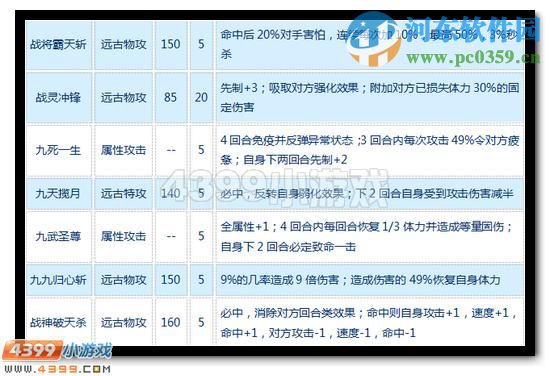Viewport: 550px width, 376px height.
Task: Click description starting 9%的几率造成9倍伤害
Action: click(x=360, y=280)
